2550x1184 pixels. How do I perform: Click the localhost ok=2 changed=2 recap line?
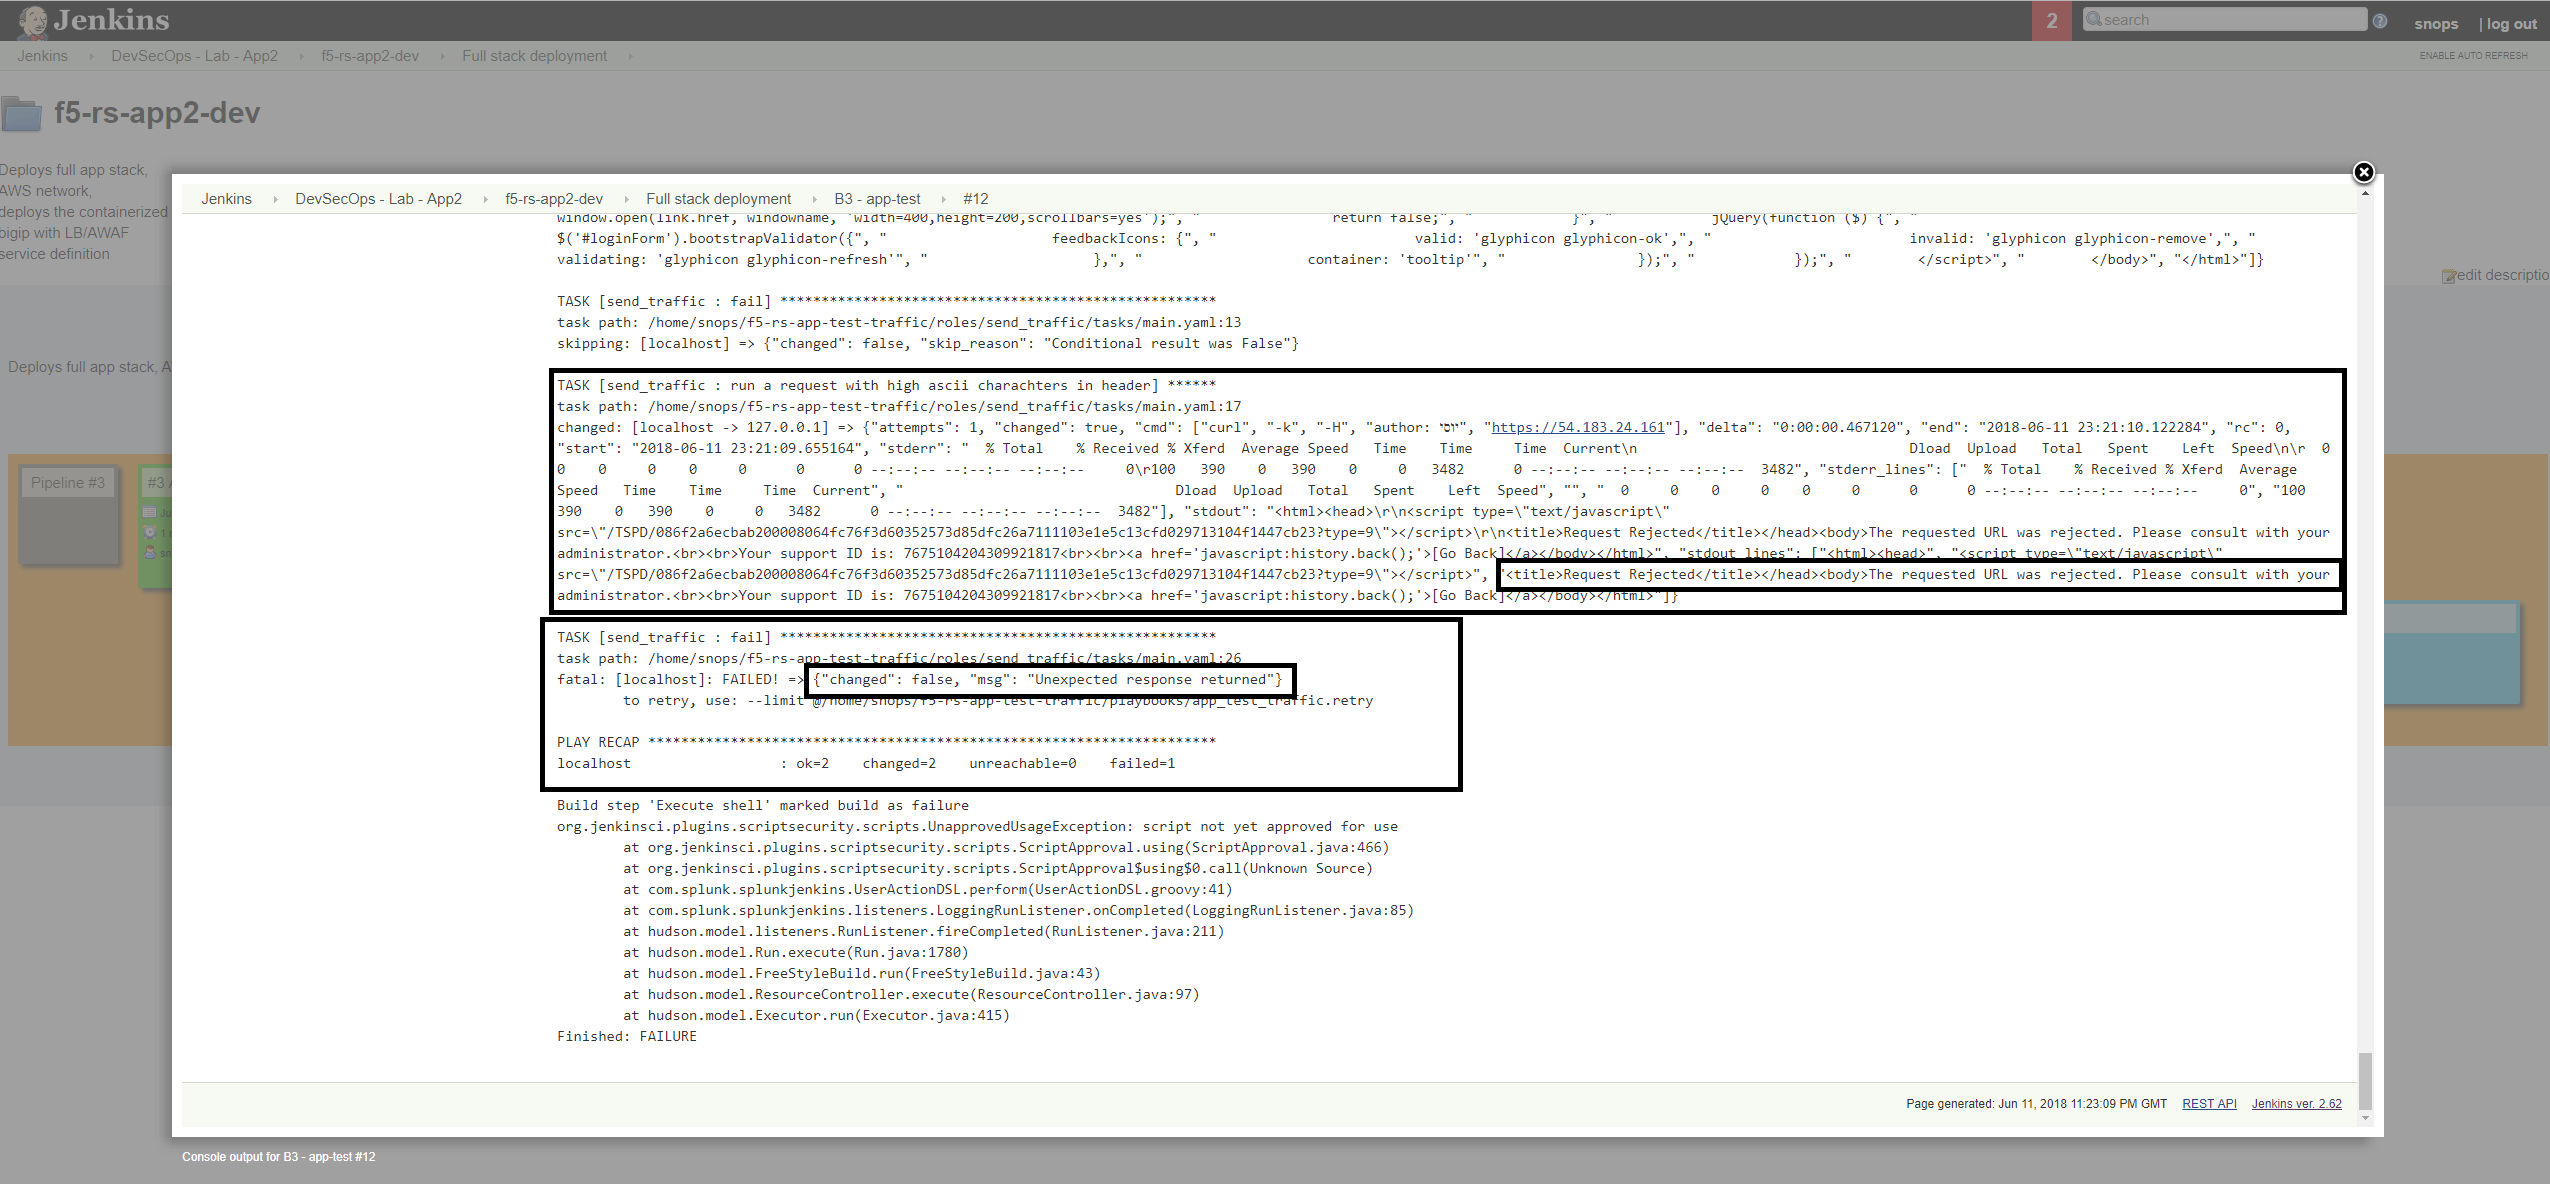tap(866, 763)
